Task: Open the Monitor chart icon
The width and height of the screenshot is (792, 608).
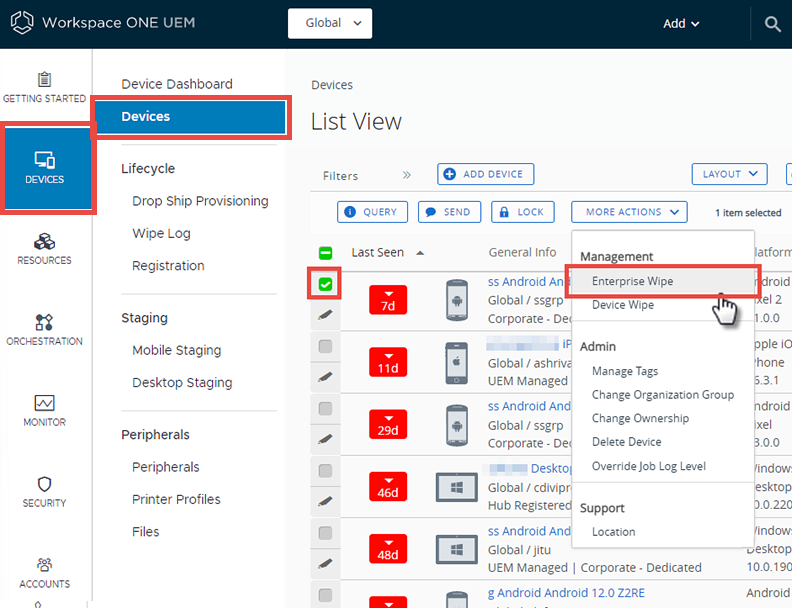Action: [x=44, y=403]
